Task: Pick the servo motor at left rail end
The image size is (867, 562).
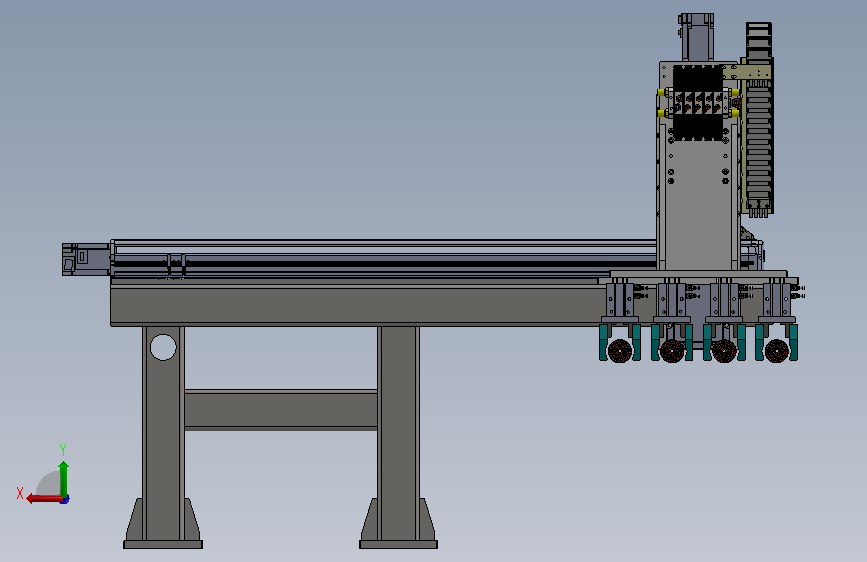Action: click(86, 259)
